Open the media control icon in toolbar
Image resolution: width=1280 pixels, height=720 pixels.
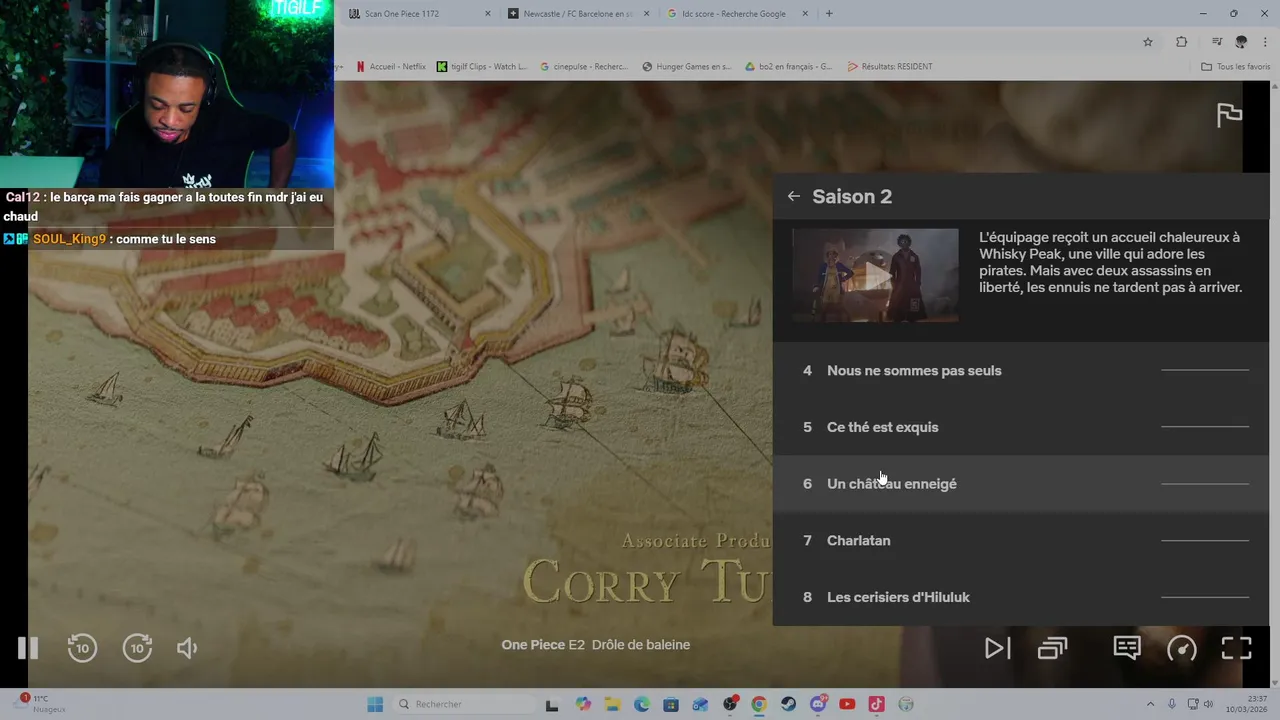(x=1217, y=42)
